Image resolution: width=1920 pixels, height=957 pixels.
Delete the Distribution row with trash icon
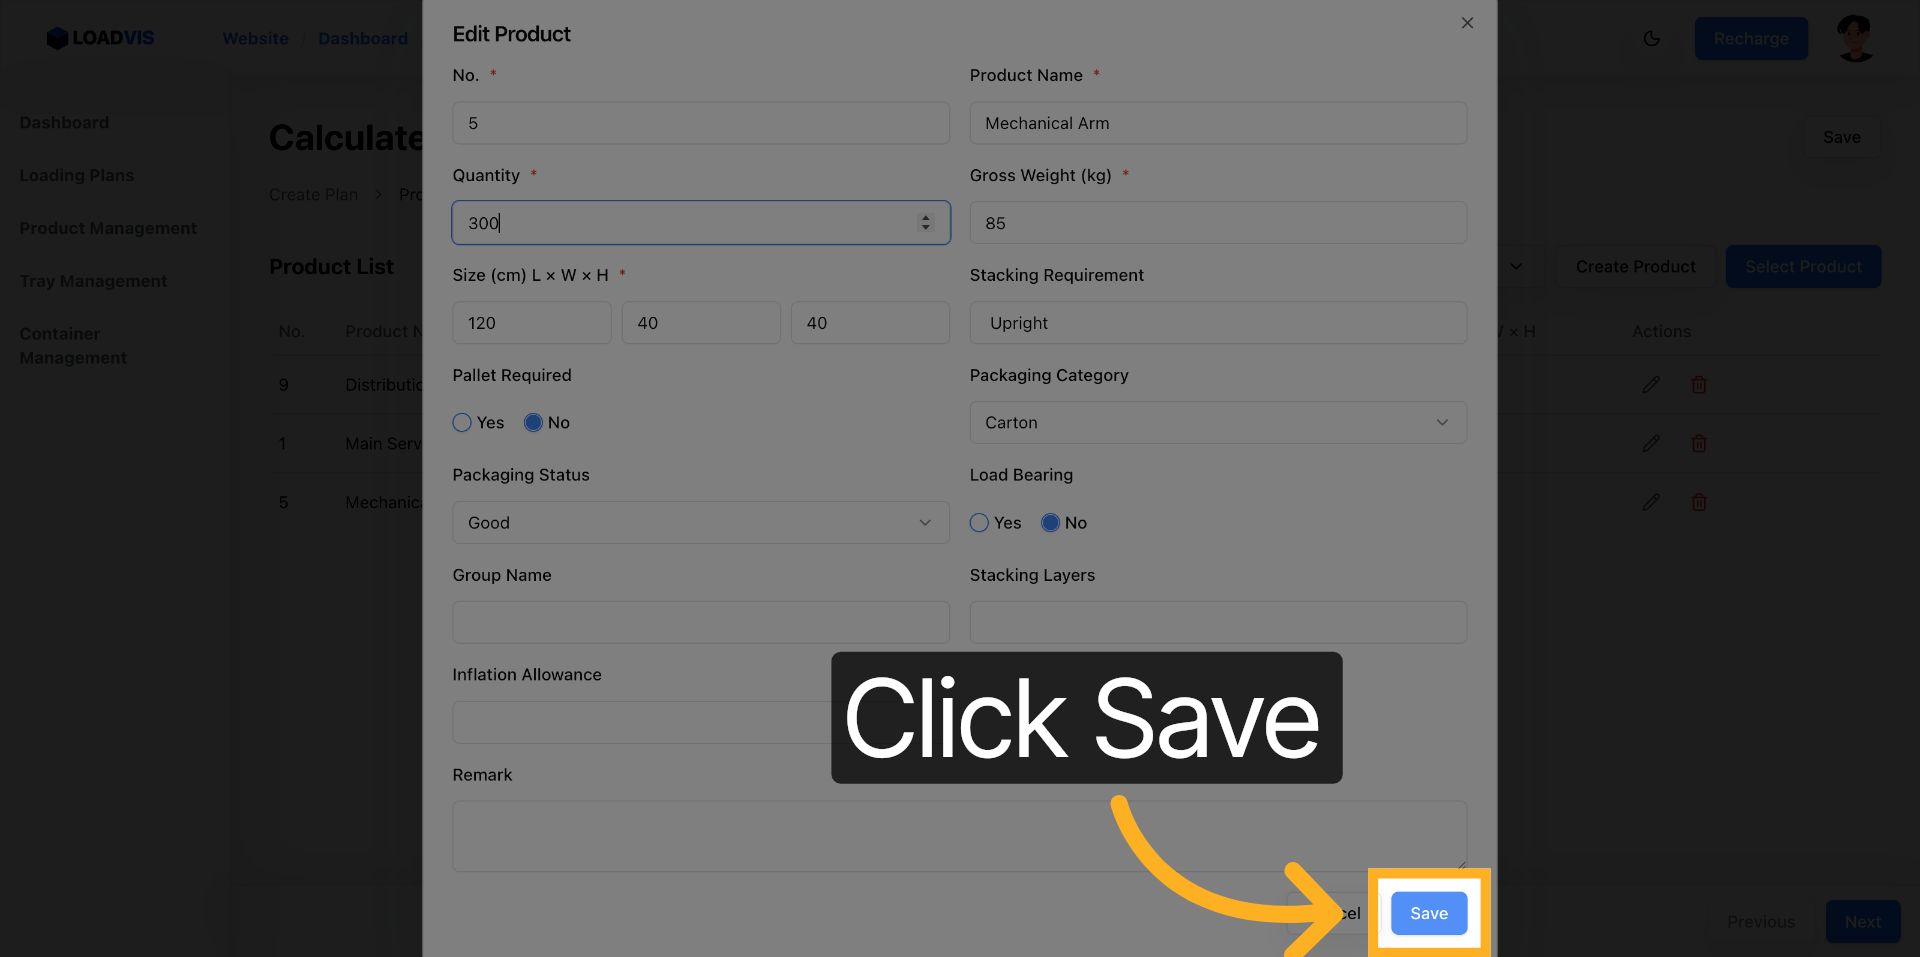pos(1698,384)
